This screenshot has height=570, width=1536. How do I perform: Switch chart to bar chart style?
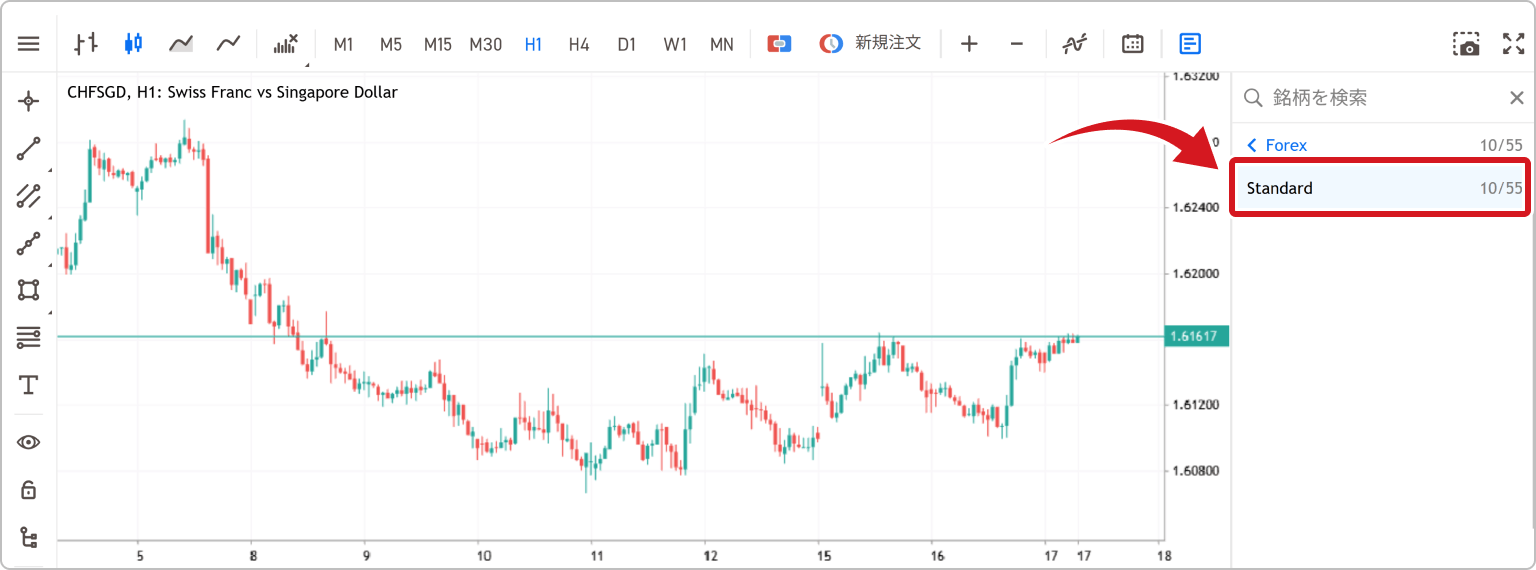tap(87, 43)
